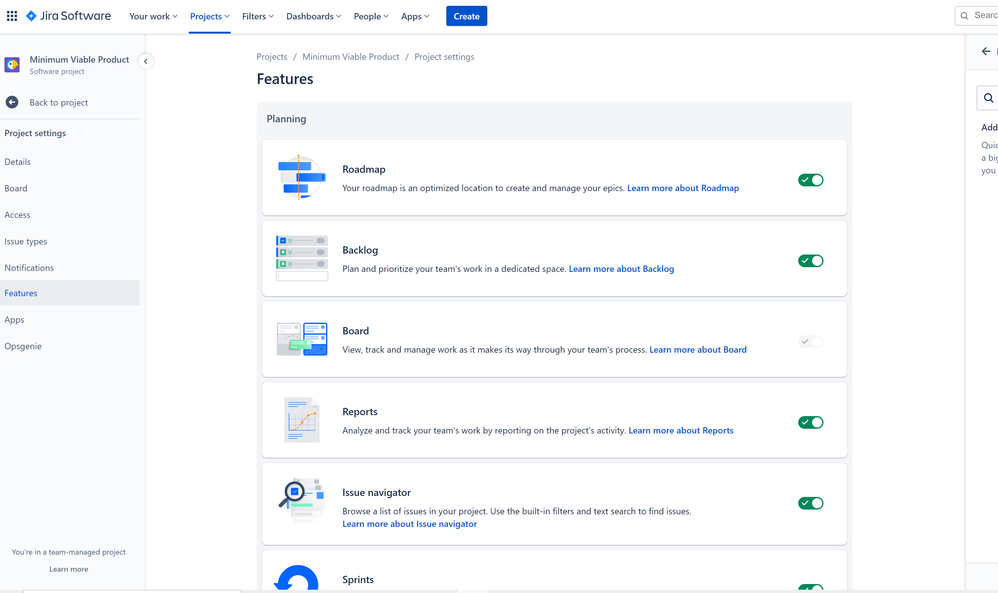This screenshot has height=593, width=998.
Task: Open Learn more about Issue navigator link
Action: coord(409,524)
